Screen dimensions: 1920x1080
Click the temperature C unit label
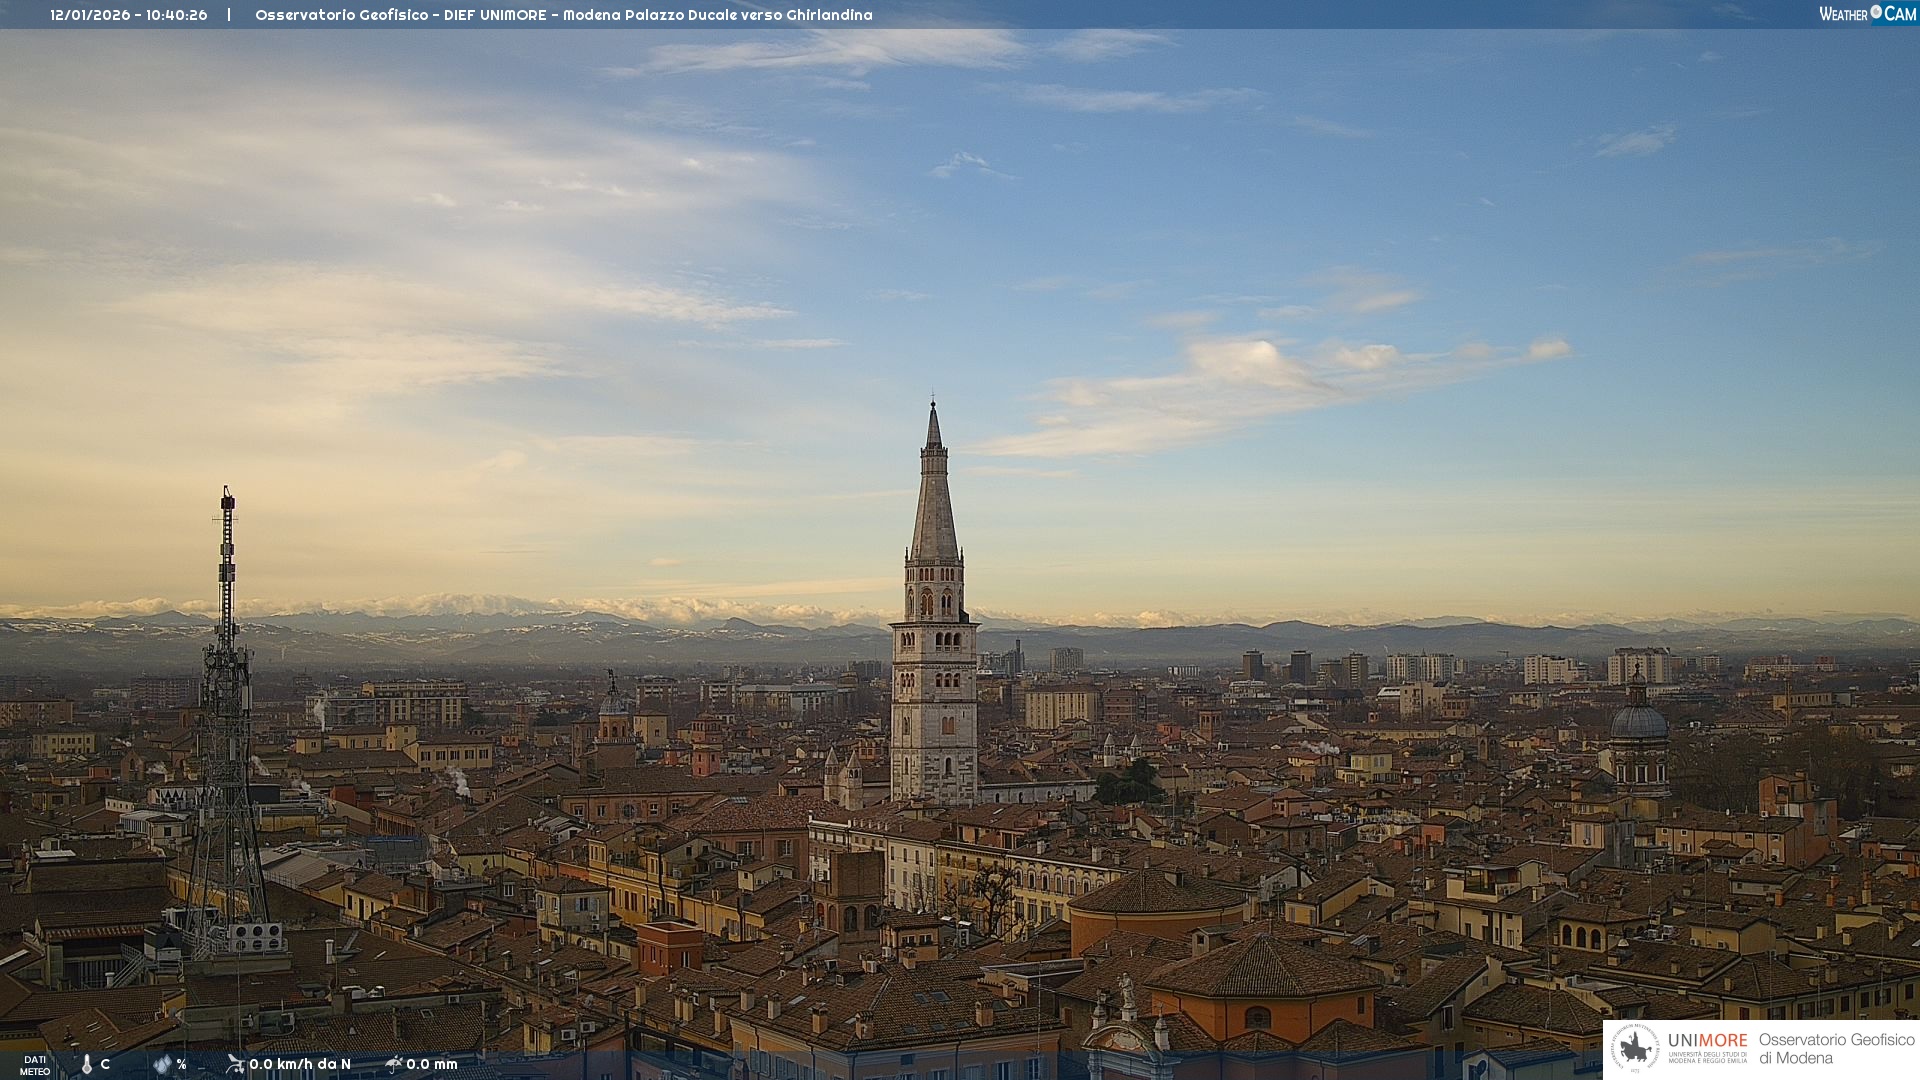tap(105, 1064)
